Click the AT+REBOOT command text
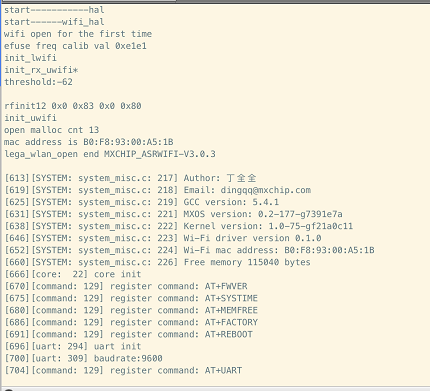Screen dimensions: 430x391 [x=229, y=334]
